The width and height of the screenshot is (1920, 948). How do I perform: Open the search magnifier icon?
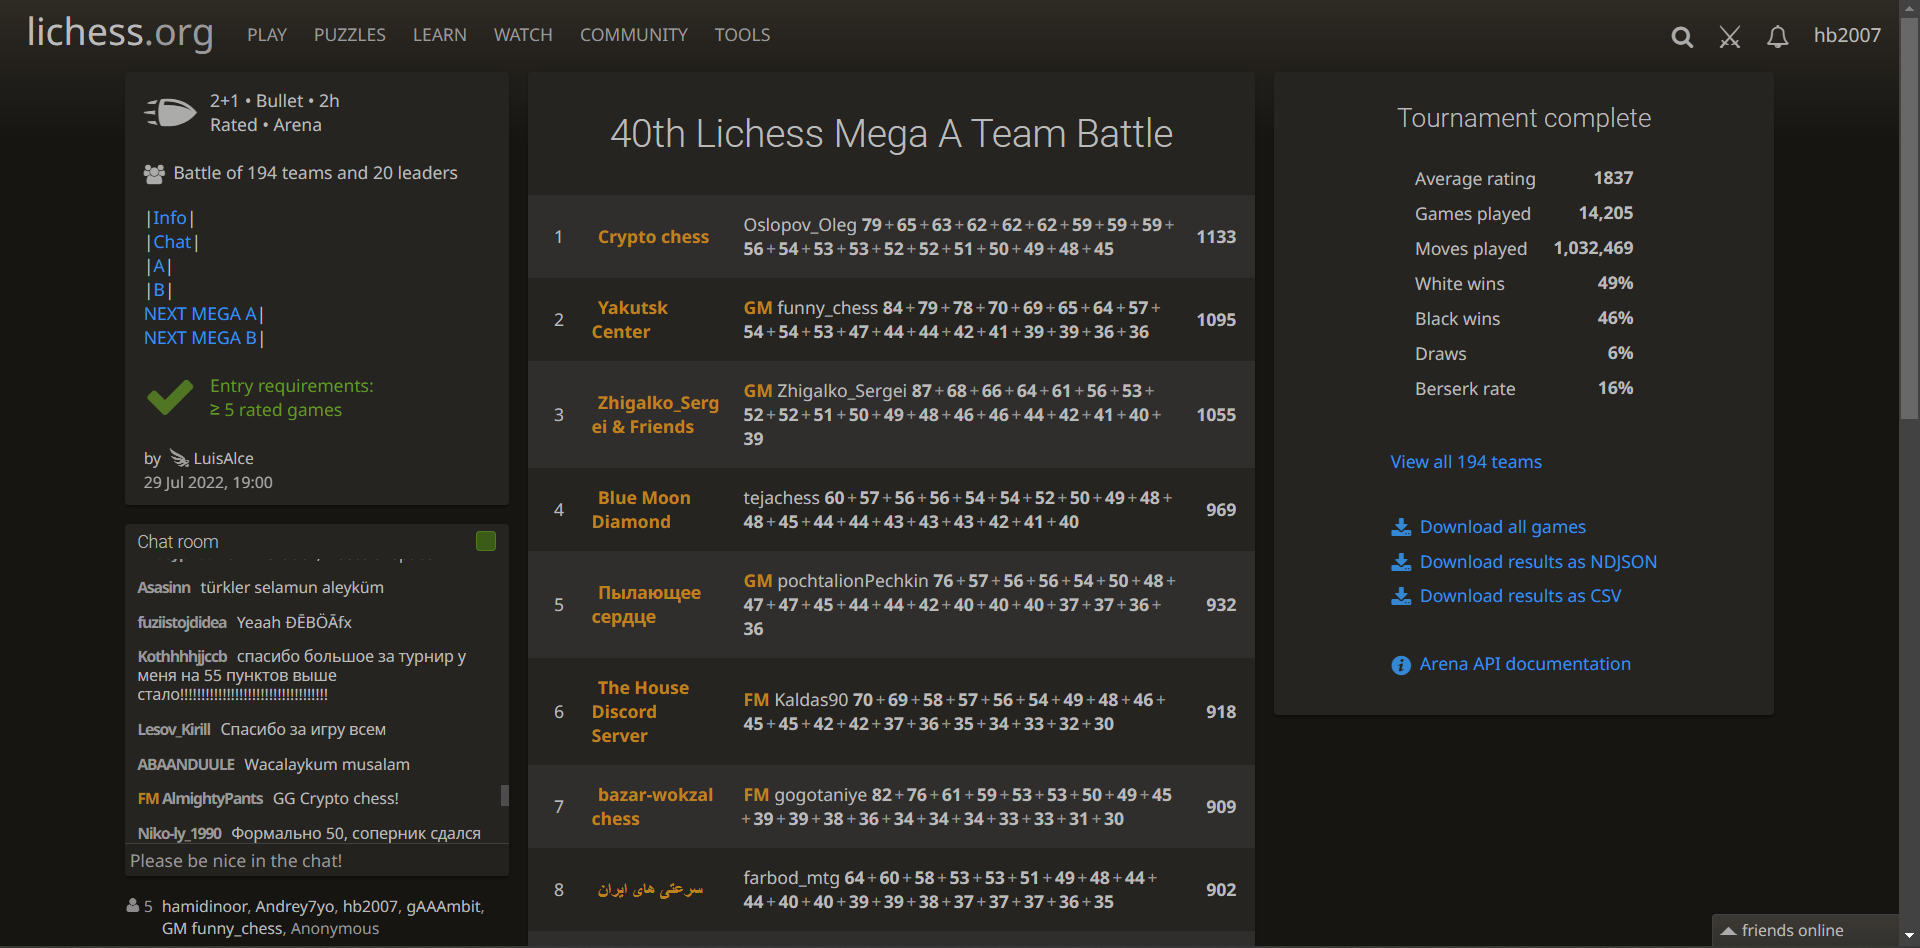point(1682,37)
